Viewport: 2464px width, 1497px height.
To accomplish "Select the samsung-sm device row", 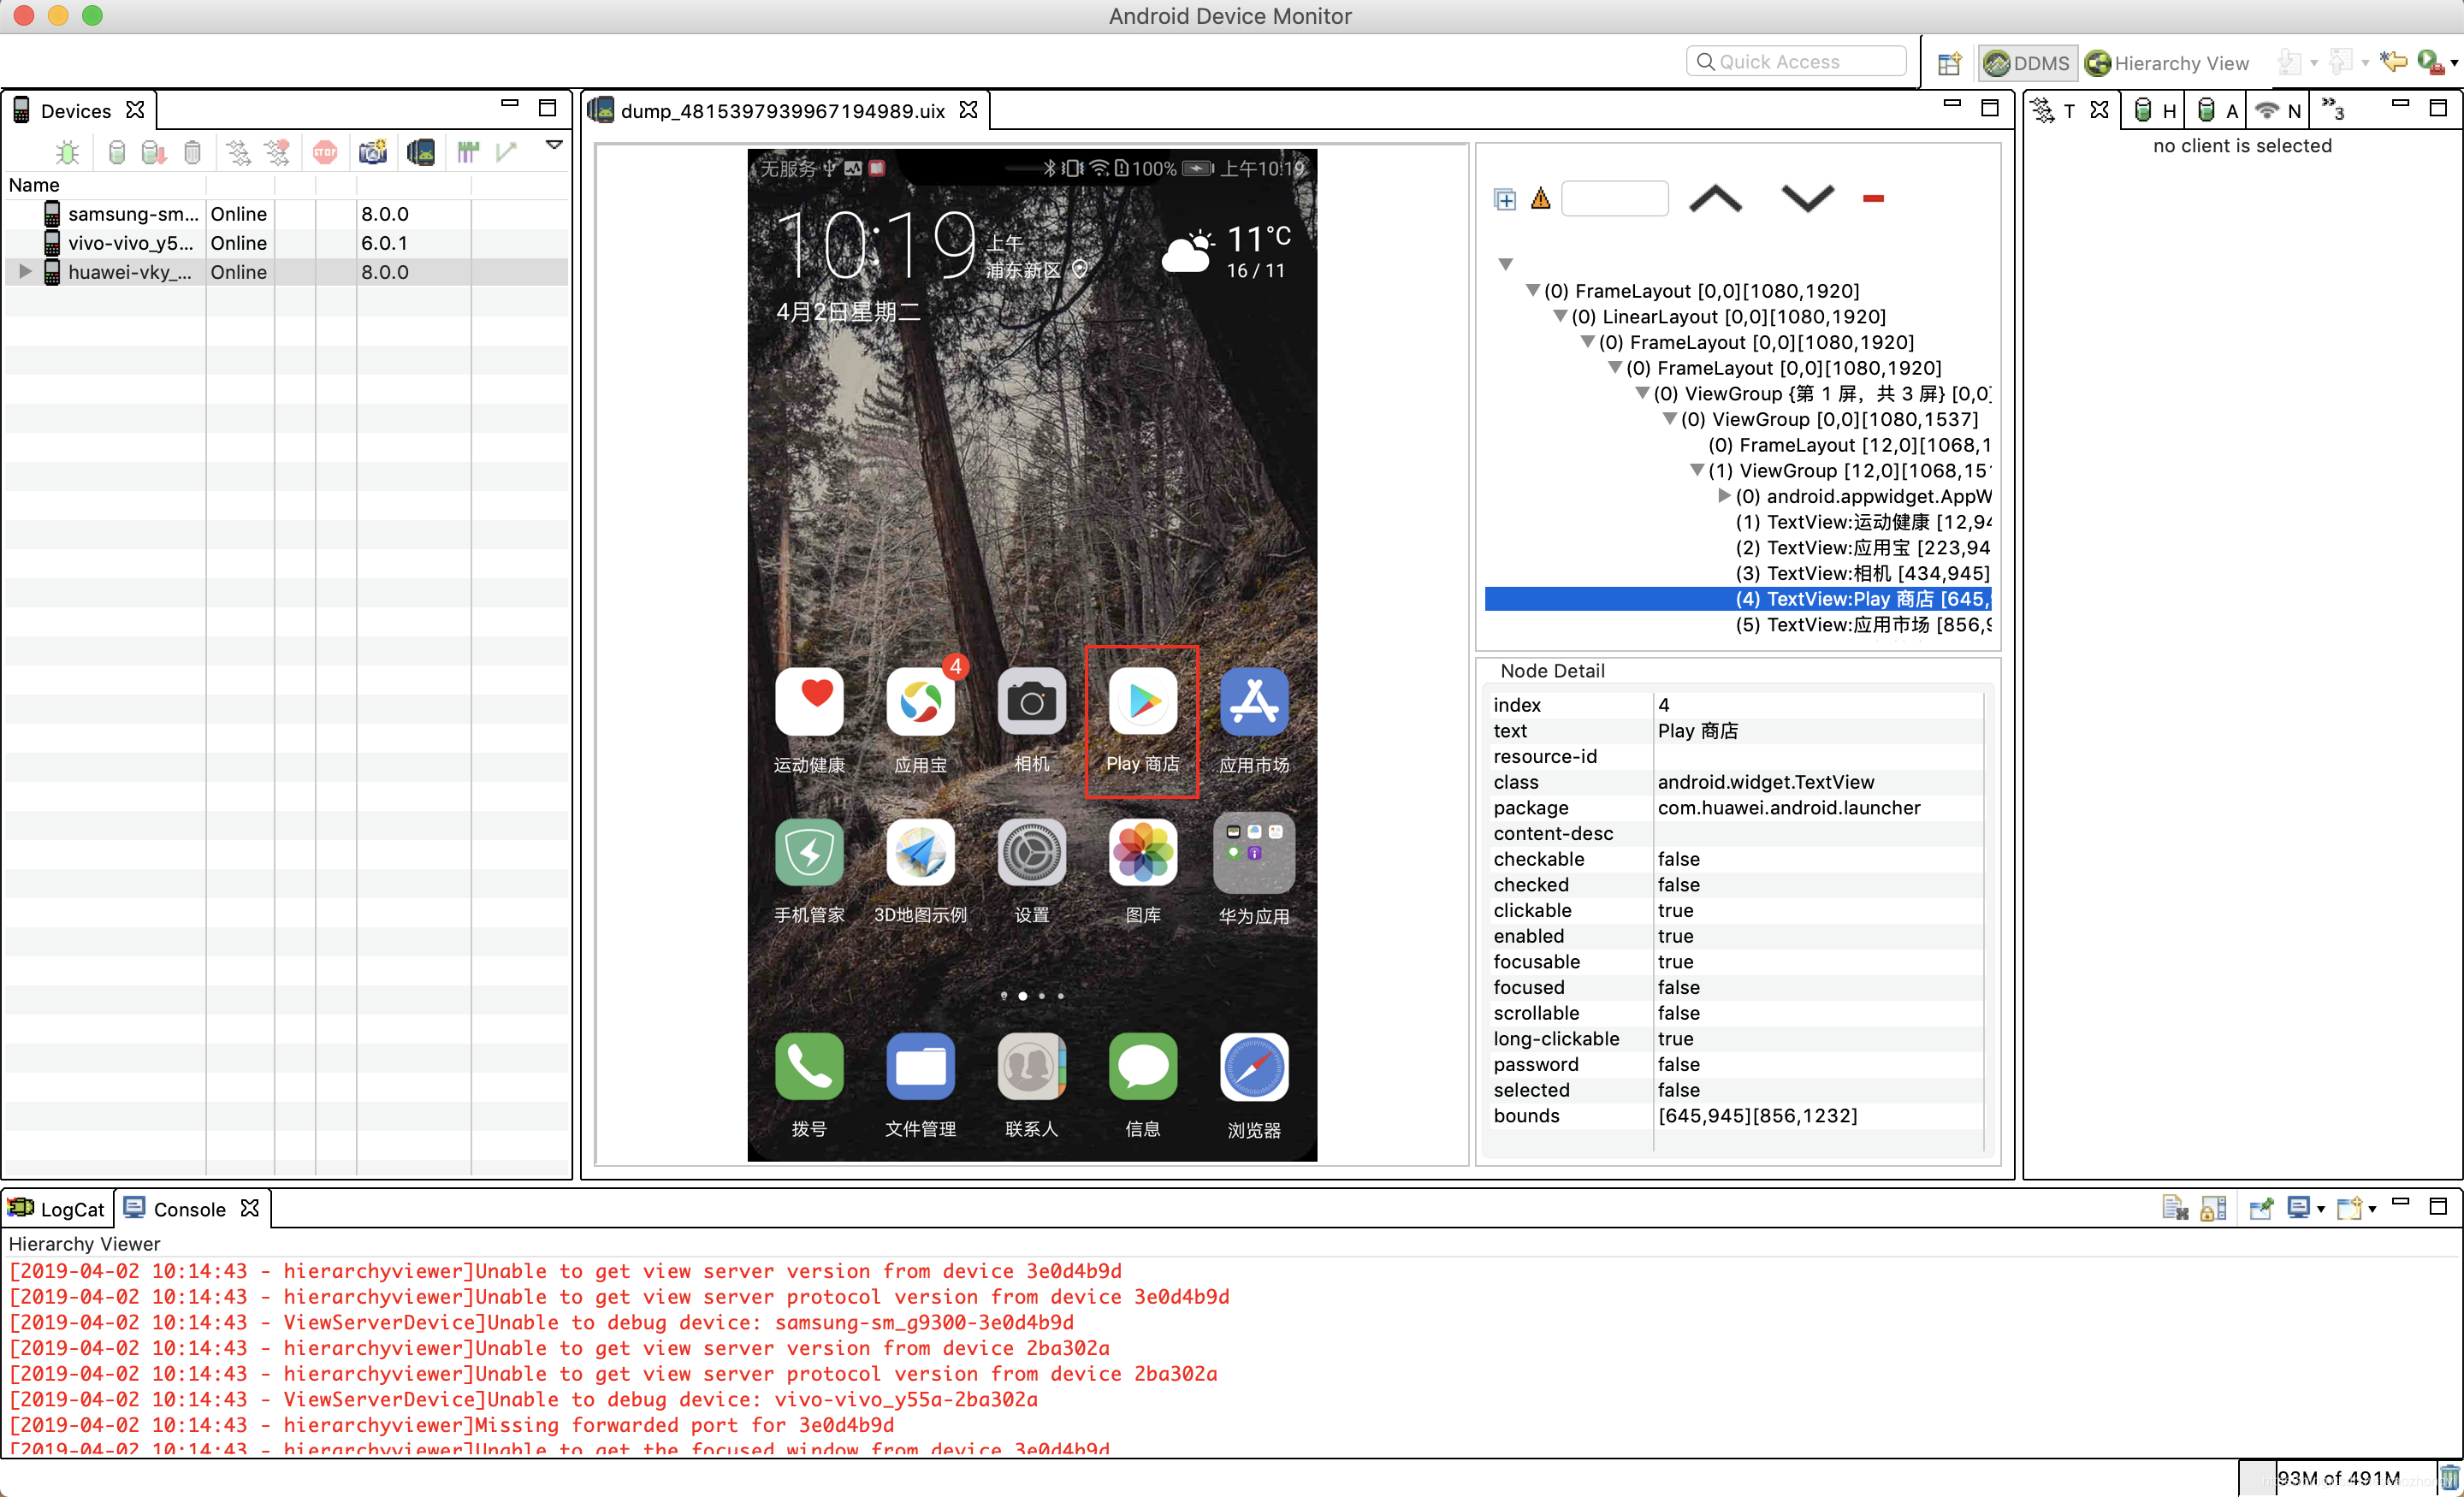I will (x=286, y=214).
